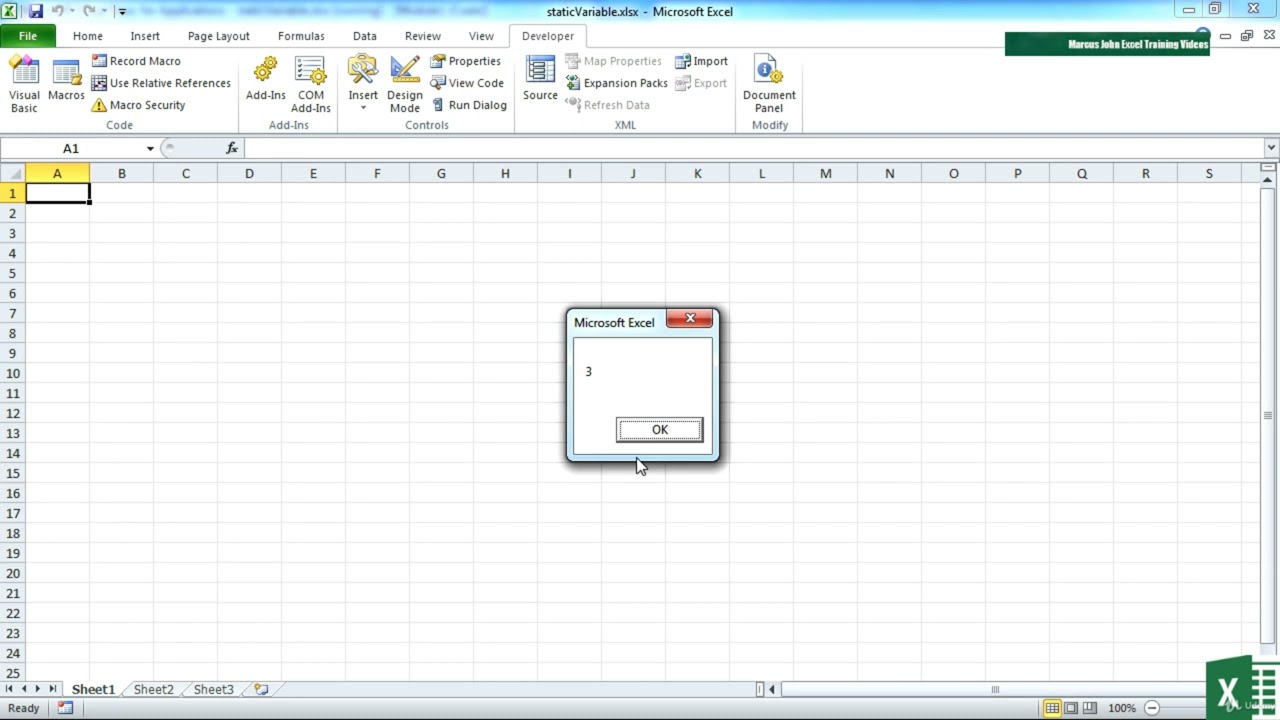Toggle Use Relative References
Image resolution: width=1280 pixels, height=720 pixels.
click(161, 83)
